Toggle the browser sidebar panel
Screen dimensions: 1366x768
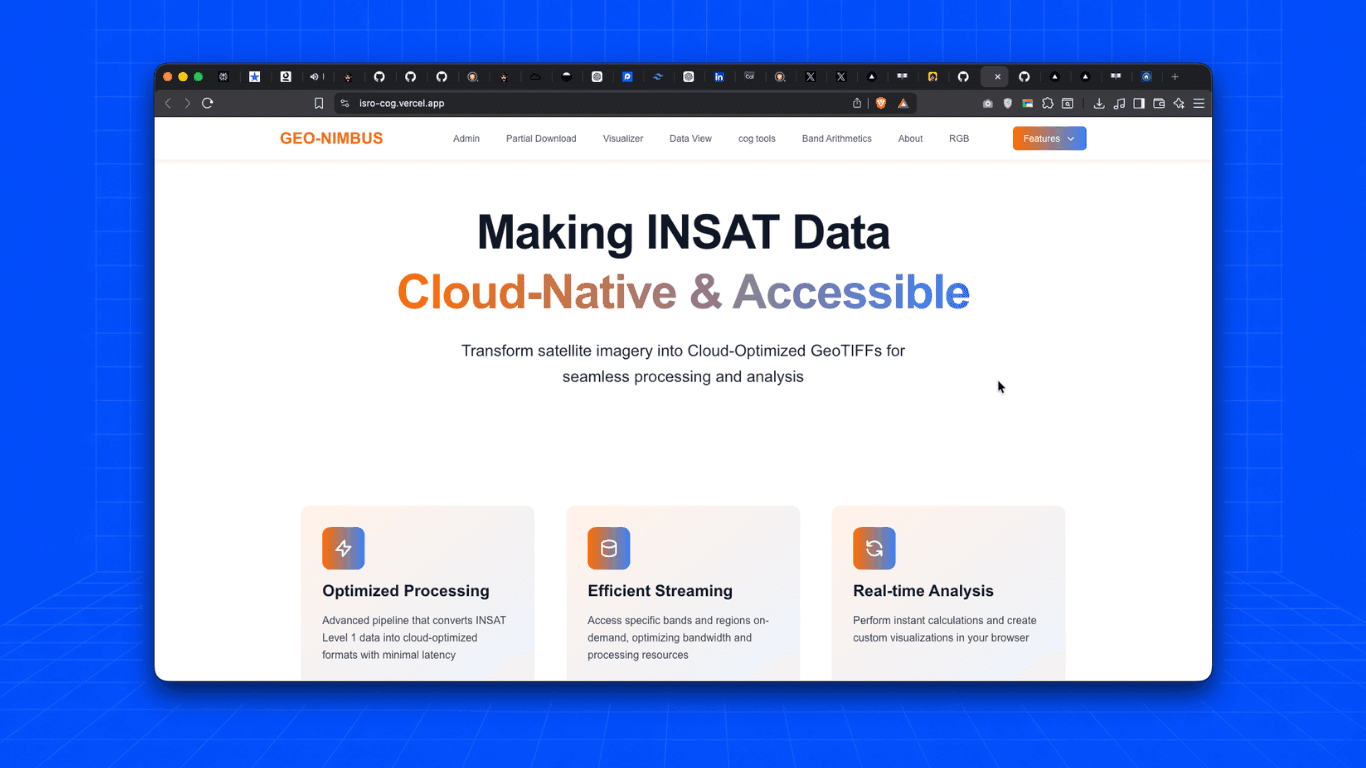[x=1139, y=103]
